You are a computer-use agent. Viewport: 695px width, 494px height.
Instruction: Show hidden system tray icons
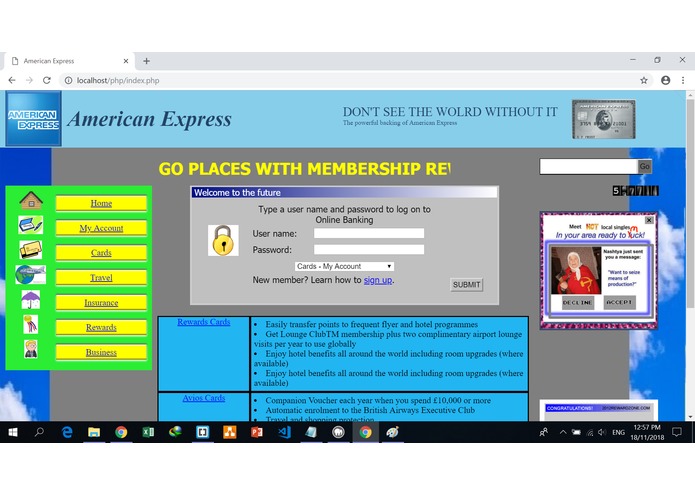tap(562, 432)
